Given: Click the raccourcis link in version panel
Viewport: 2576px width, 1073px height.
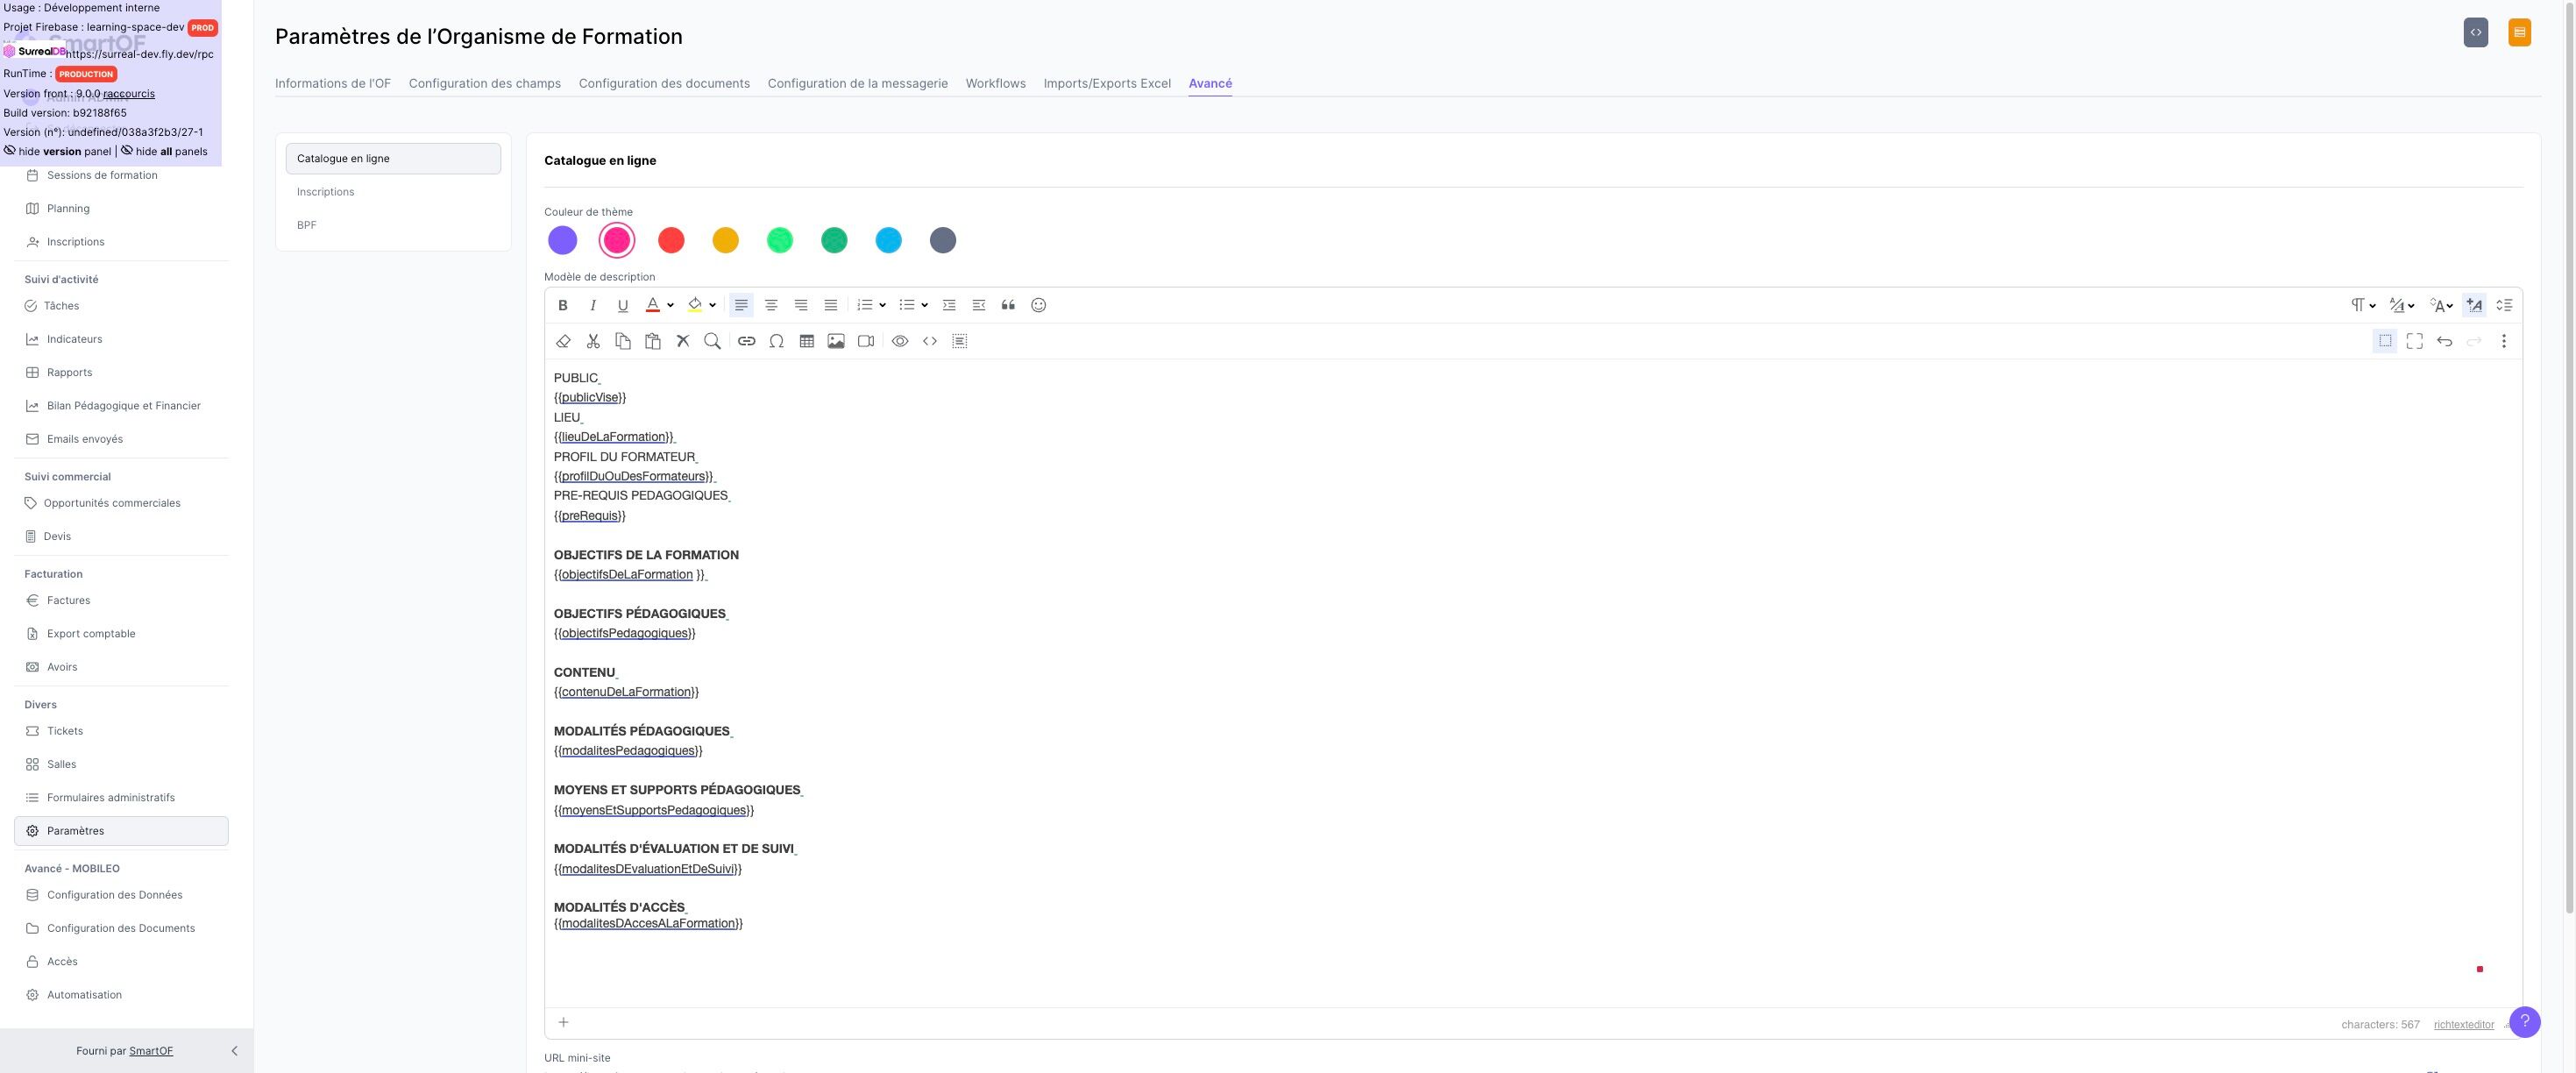Looking at the screenshot, I should click(x=129, y=93).
